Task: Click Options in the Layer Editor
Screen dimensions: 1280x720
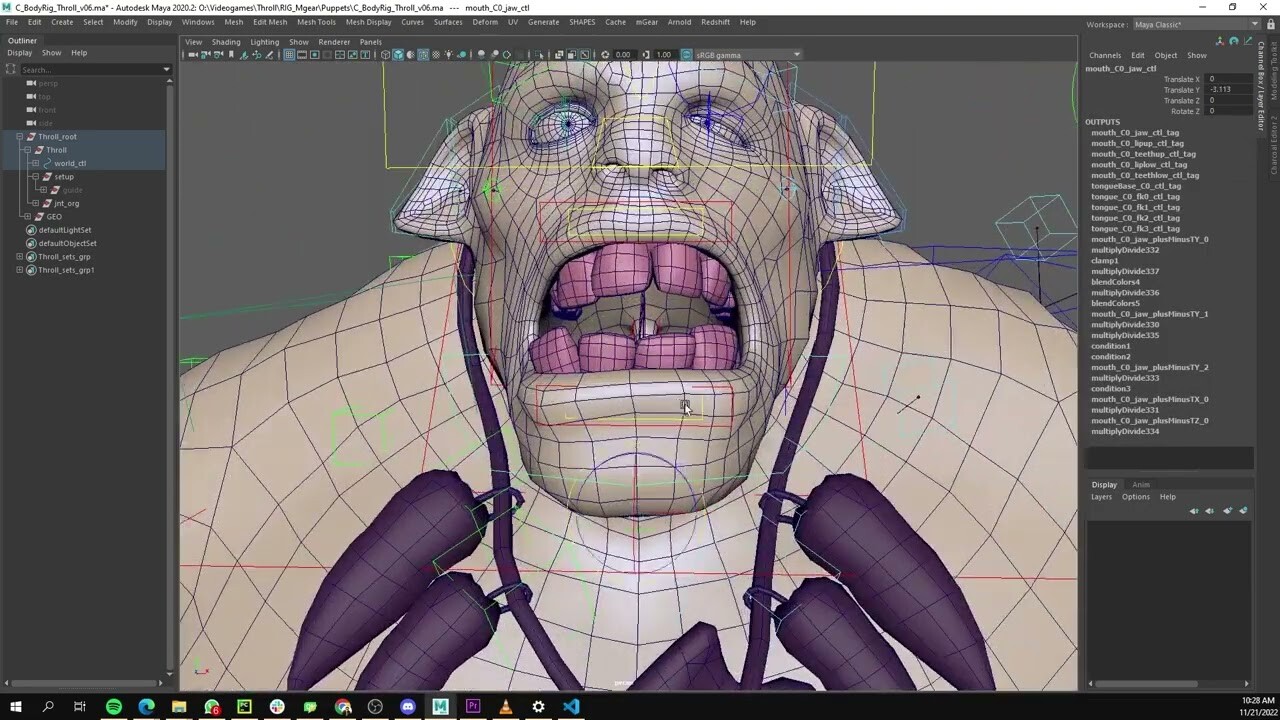Action: (x=1135, y=496)
